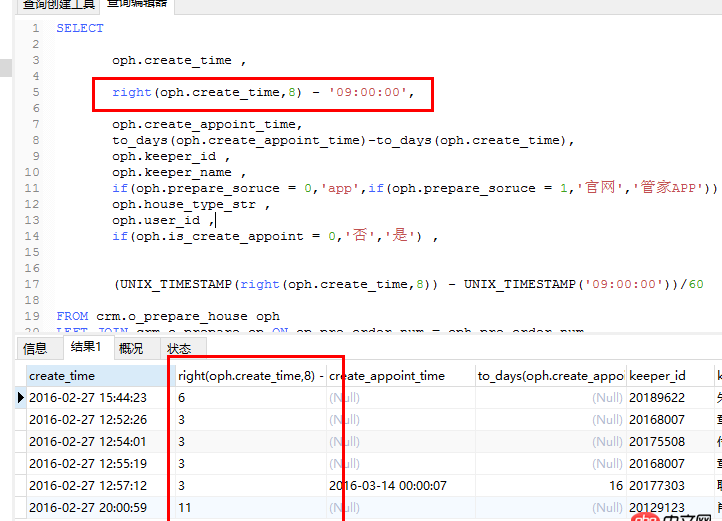Click oph.user_id on line 13
This screenshot has width=722, height=521.
157,220
